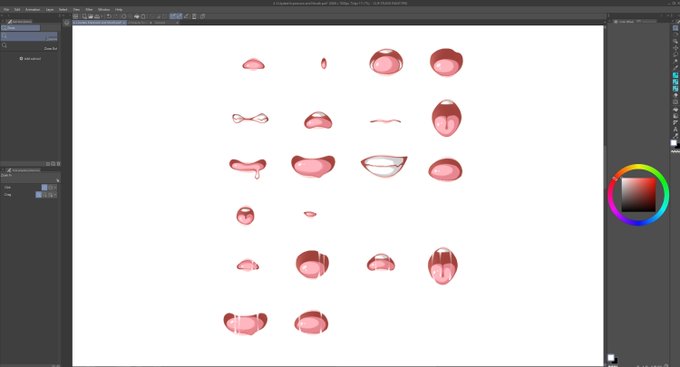Click the Add sub tool button
Image resolution: width=680 pixels, height=367 pixels.
pyautogui.click(x=30, y=59)
